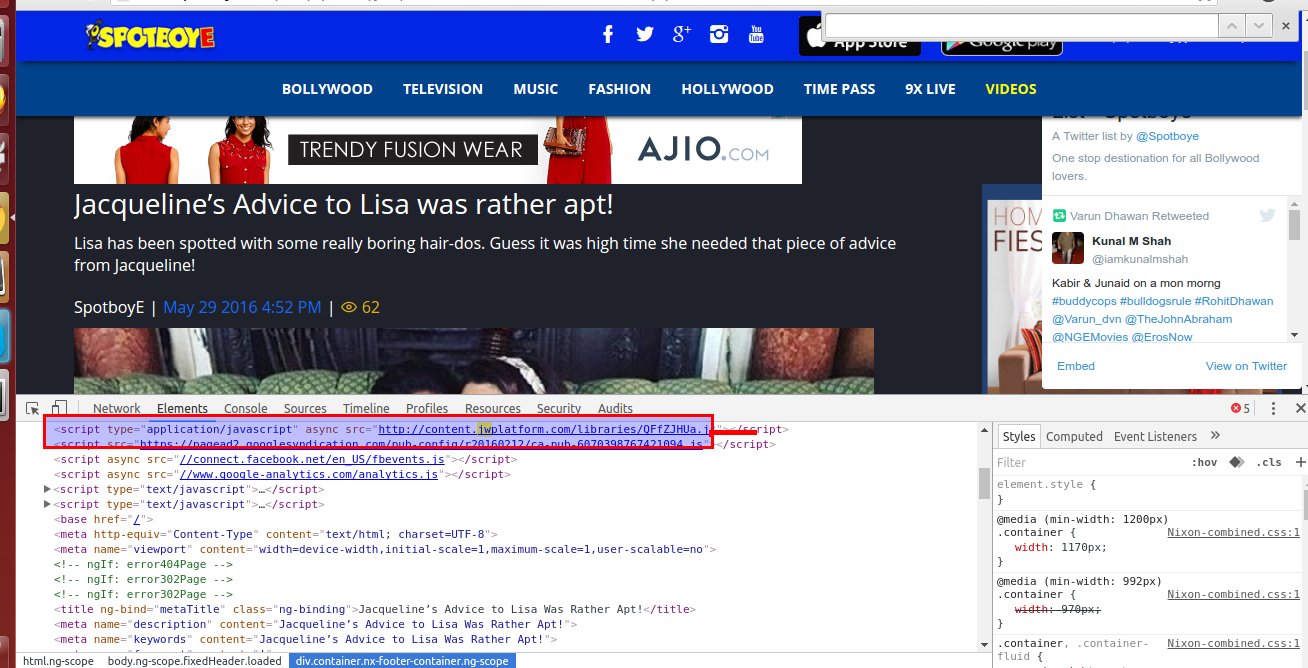Screen dimensions: 1308x668
Task: Open the Spotboye Facebook page icon
Action: point(607,35)
